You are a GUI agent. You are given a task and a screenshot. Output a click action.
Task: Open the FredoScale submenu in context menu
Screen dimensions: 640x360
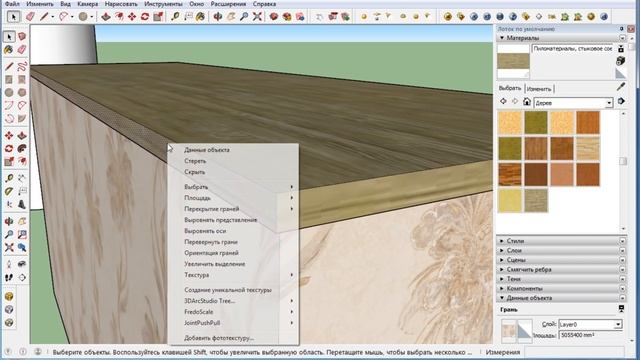233,312
